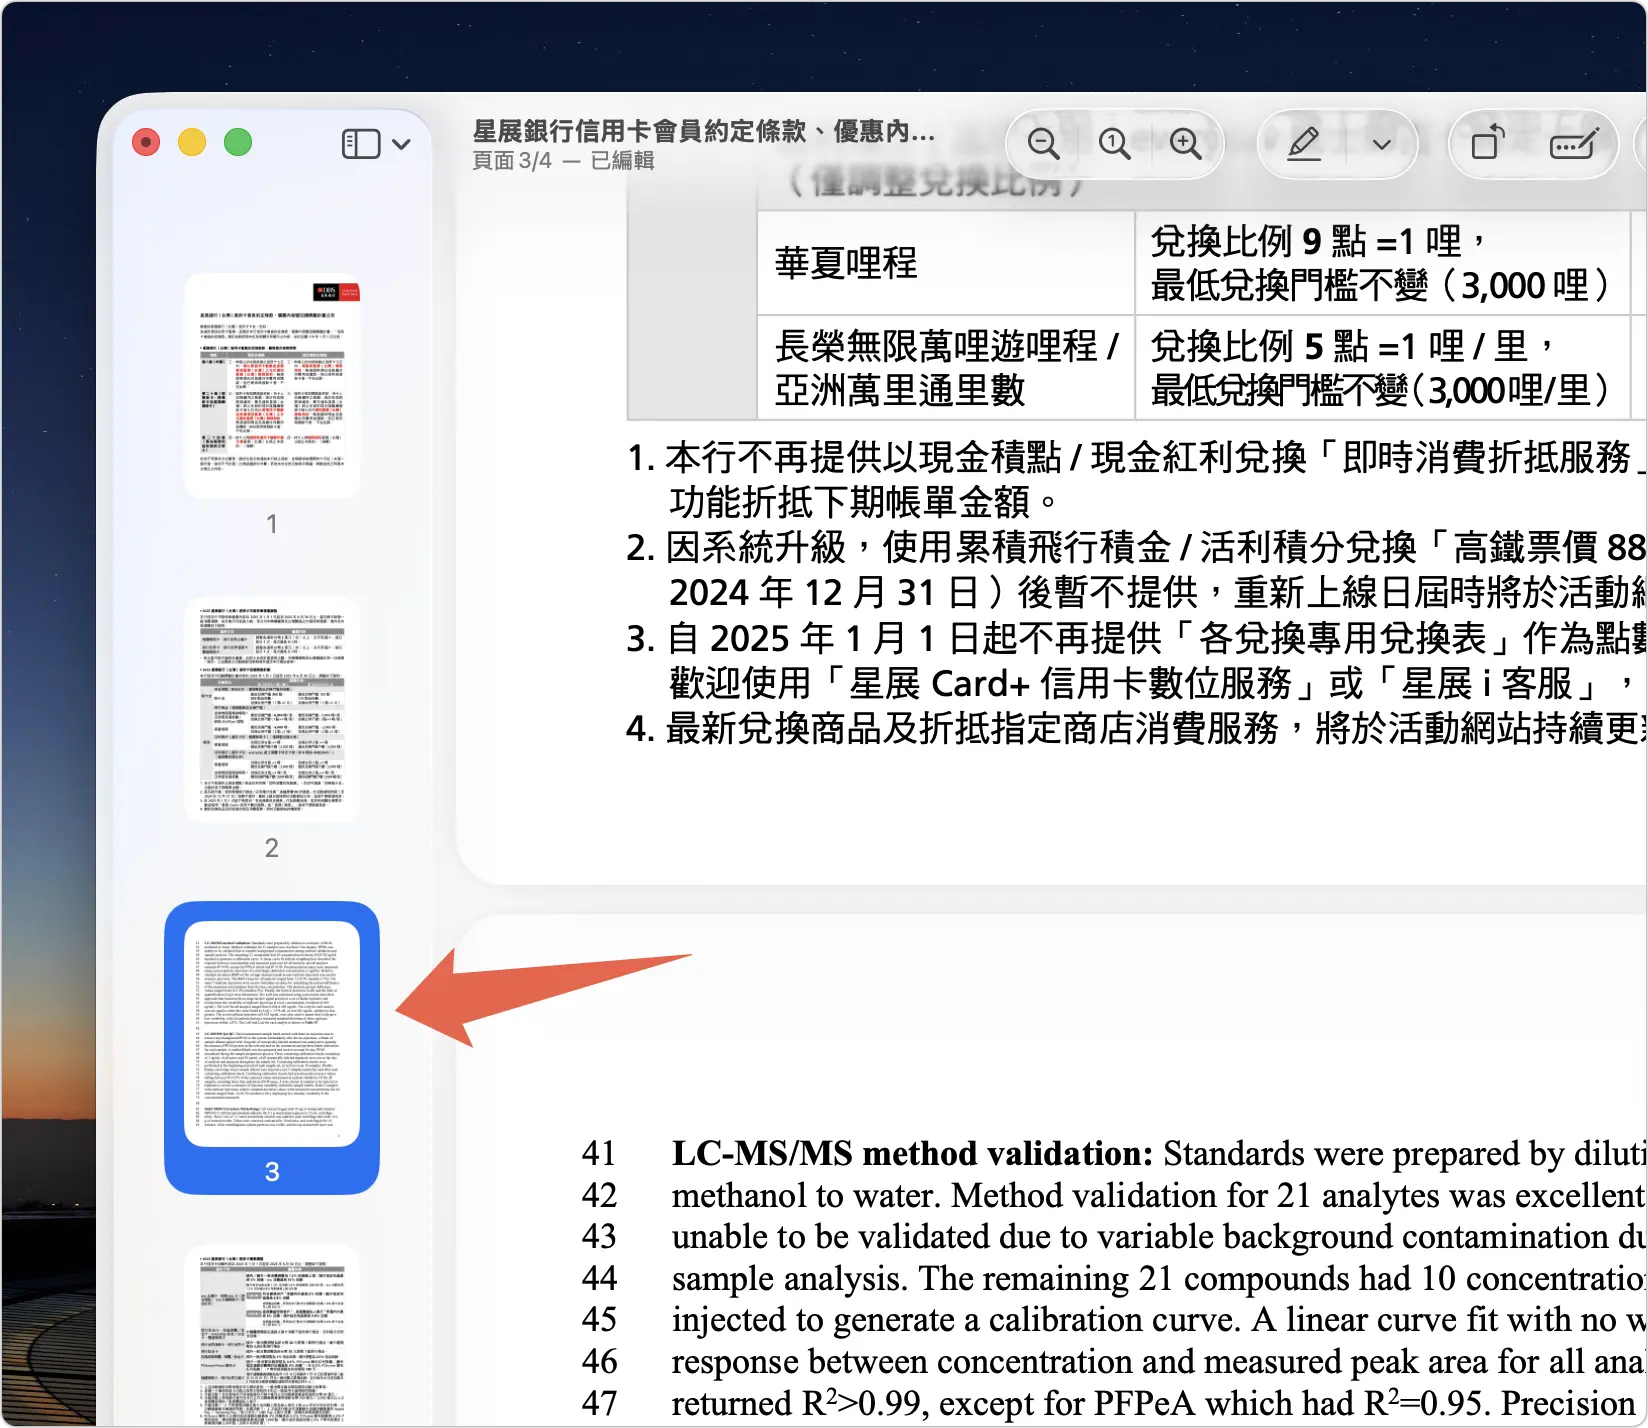Click the 兌換比例 9 點 =1 哩 cell
1648x1428 pixels.
click(1382, 263)
